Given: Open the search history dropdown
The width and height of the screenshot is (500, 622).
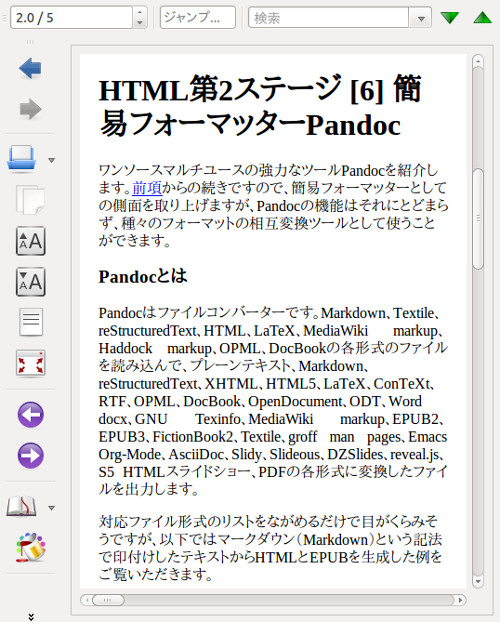Looking at the screenshot, I should click(x=421, y=18).
